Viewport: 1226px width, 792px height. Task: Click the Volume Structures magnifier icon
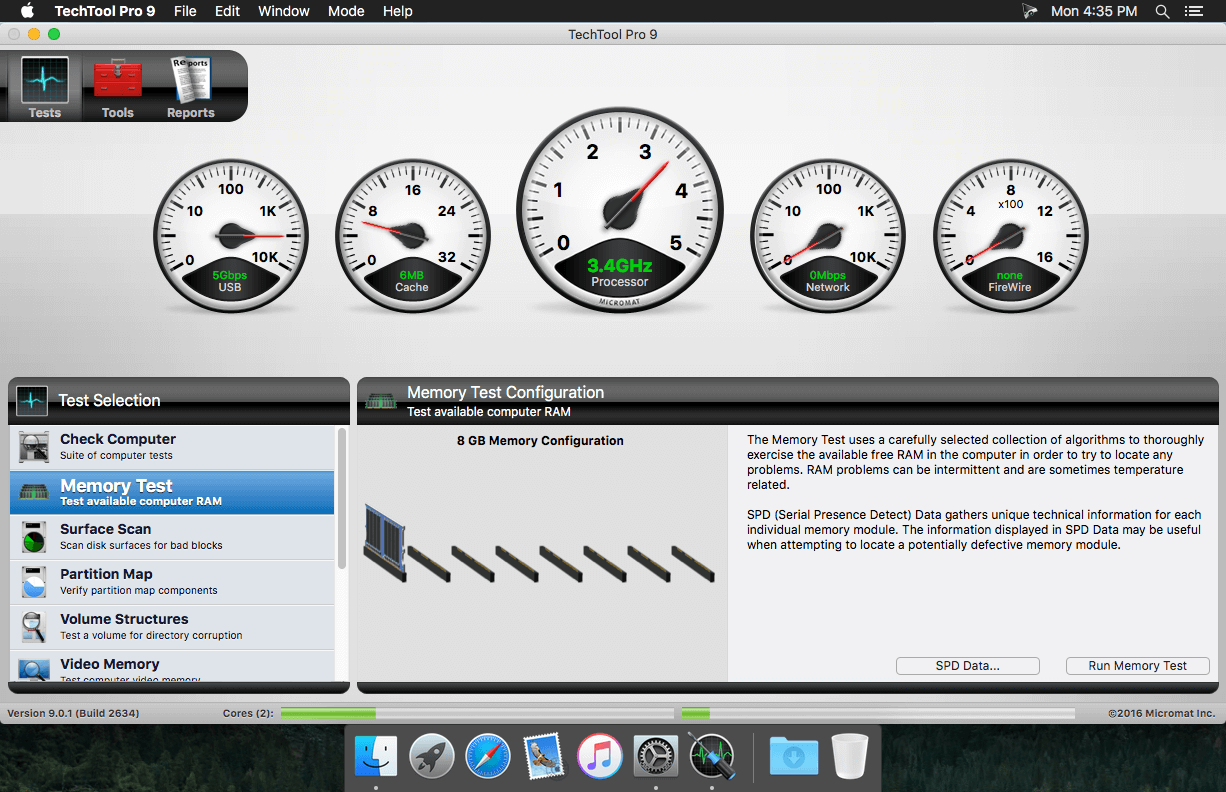tap(34, 627)
